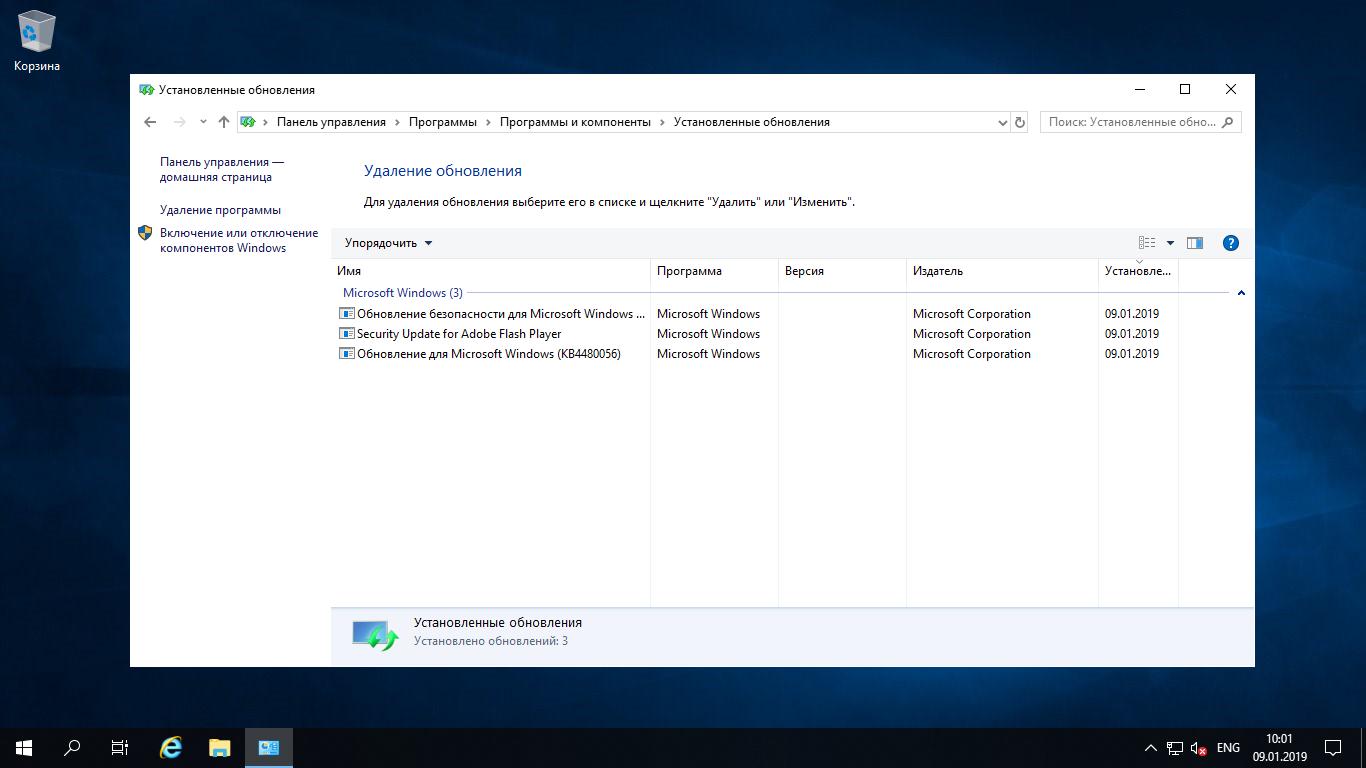Open the Control Panel home page link

tap(222, 169)
